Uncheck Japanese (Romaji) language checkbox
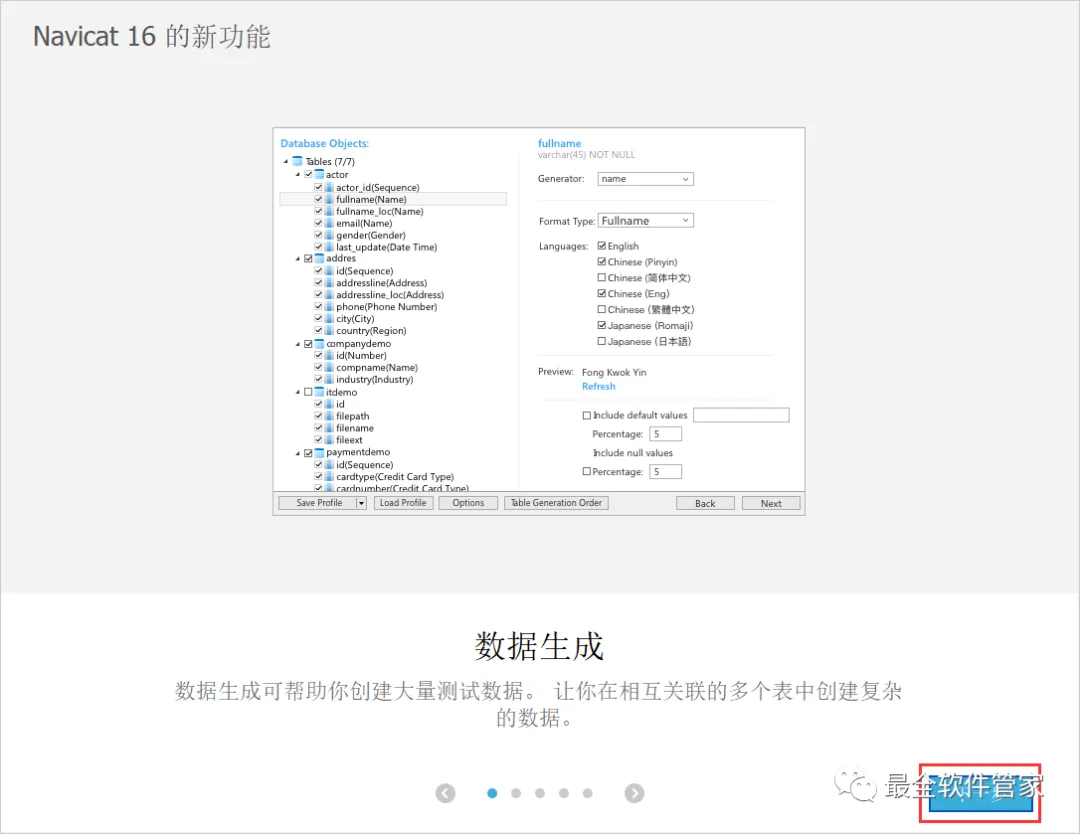This screenshot has height=834, width=1080. (602, 325)
